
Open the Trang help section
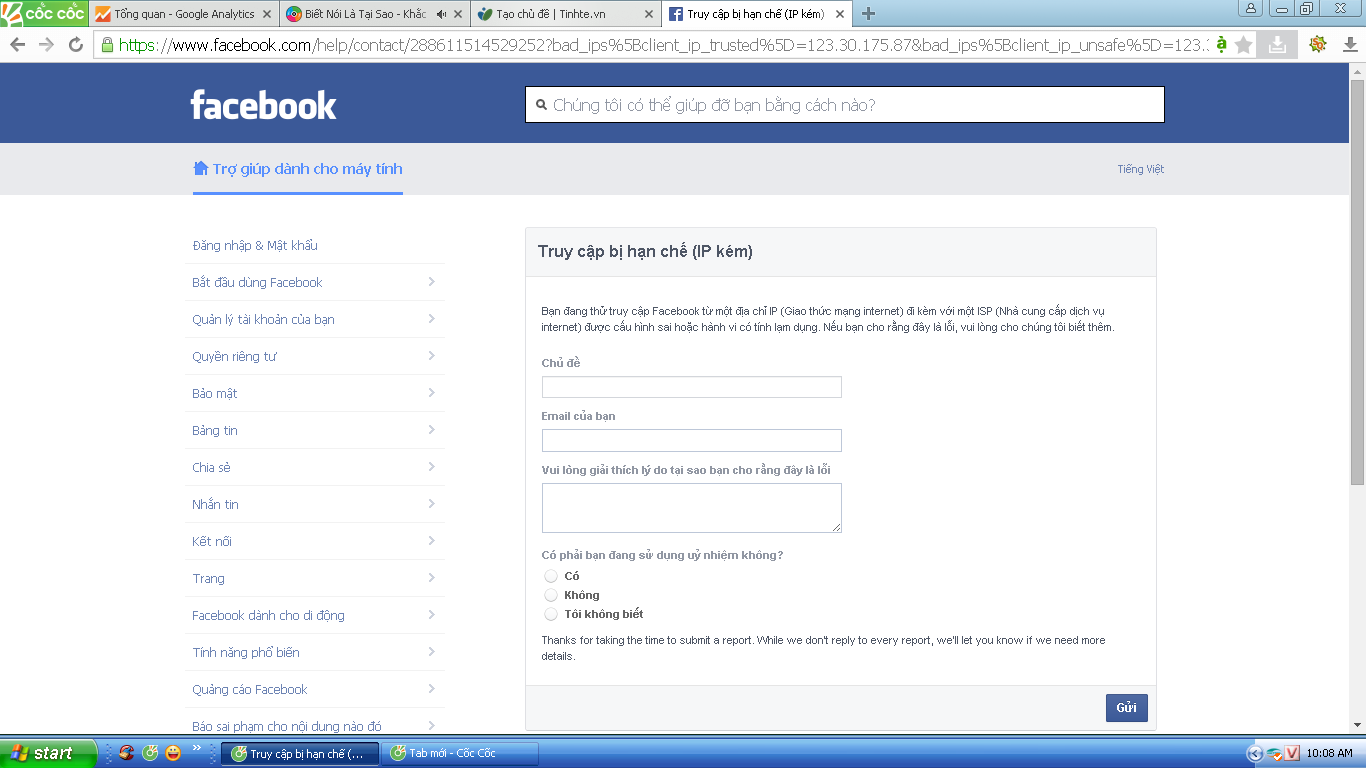(315, 578)
